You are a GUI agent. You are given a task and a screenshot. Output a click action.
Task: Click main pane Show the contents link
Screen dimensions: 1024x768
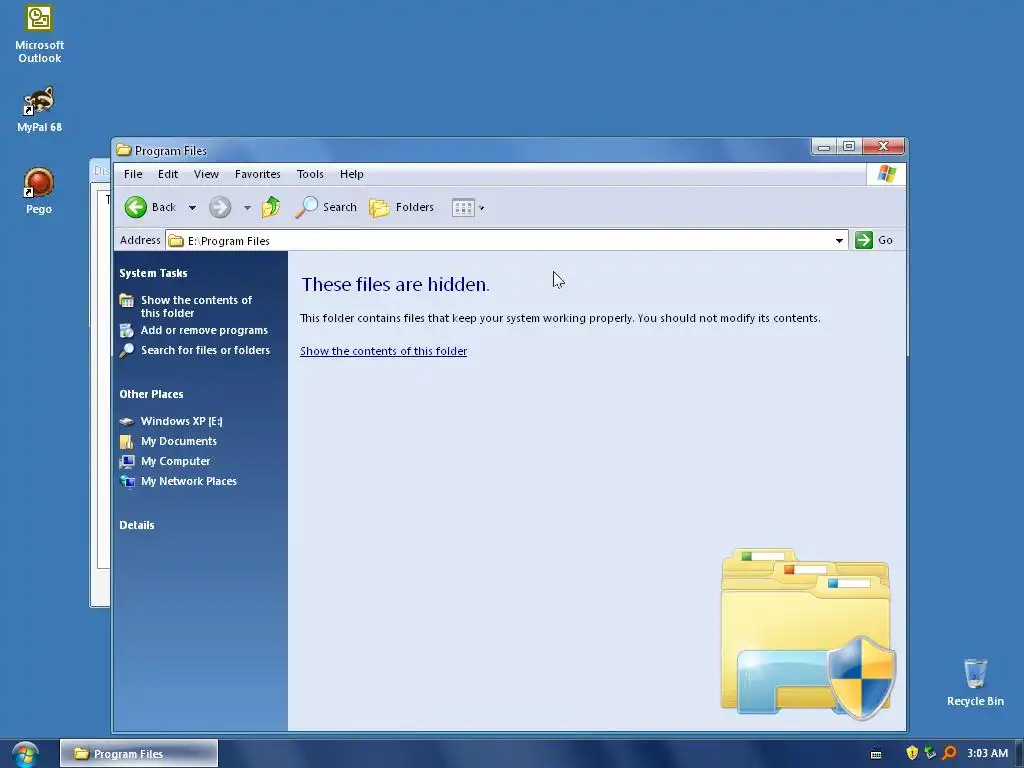(383, 351)
